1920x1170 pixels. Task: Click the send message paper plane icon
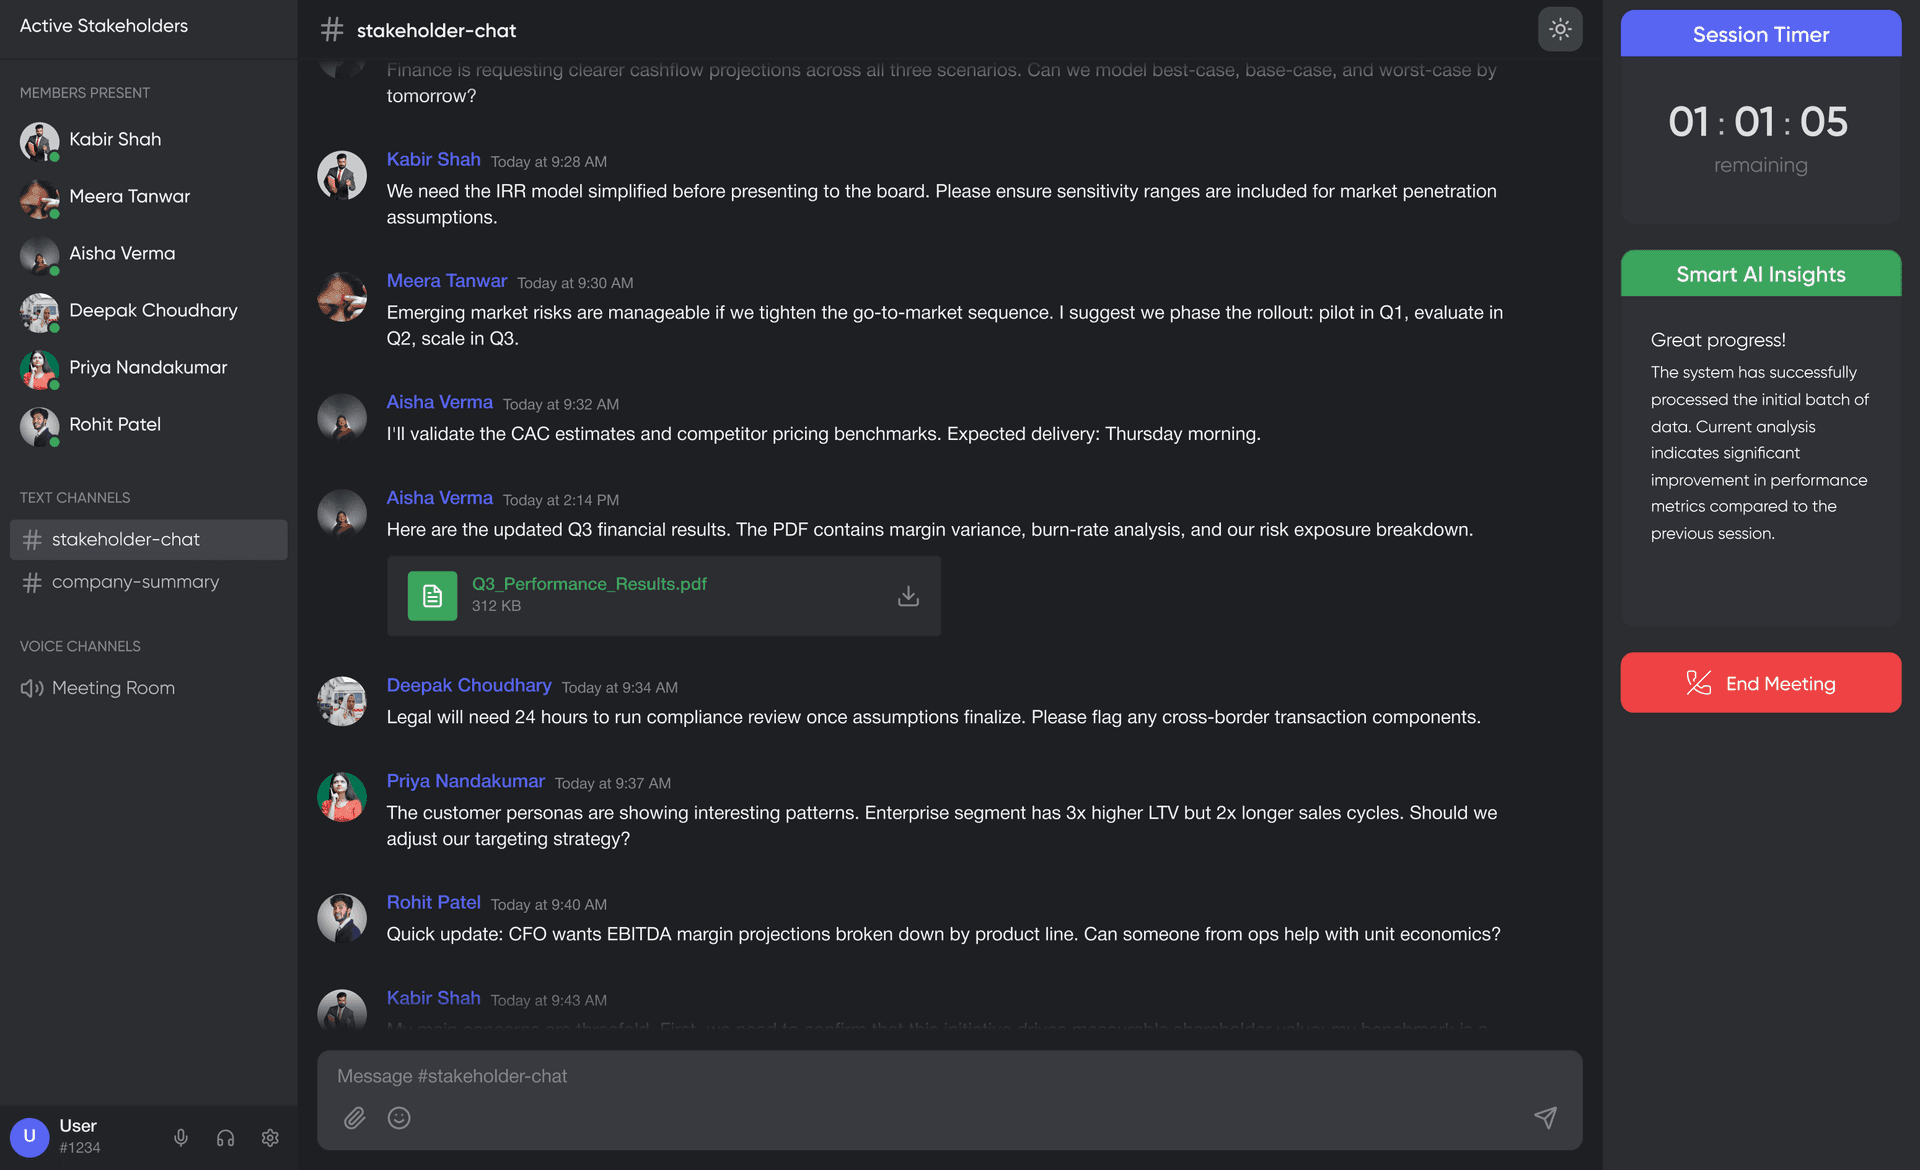[x=1545, y=1117]
